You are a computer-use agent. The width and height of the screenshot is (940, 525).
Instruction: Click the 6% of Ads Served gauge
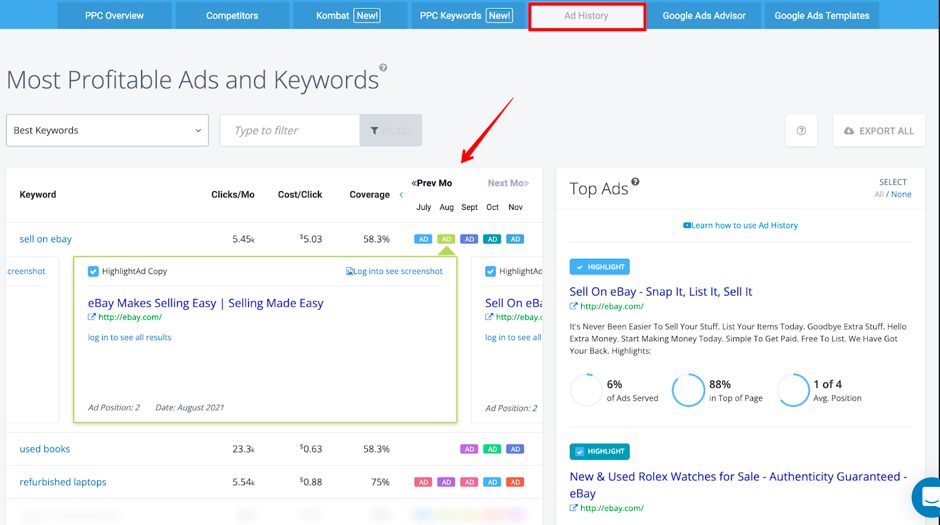point(586,390)
